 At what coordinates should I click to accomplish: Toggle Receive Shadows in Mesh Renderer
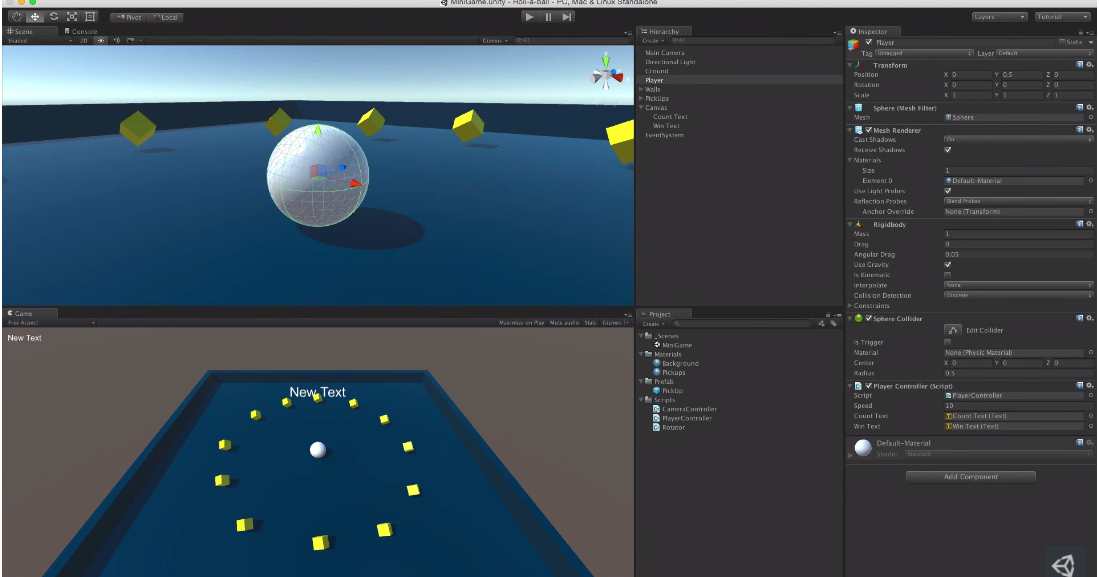click(945, 148)
